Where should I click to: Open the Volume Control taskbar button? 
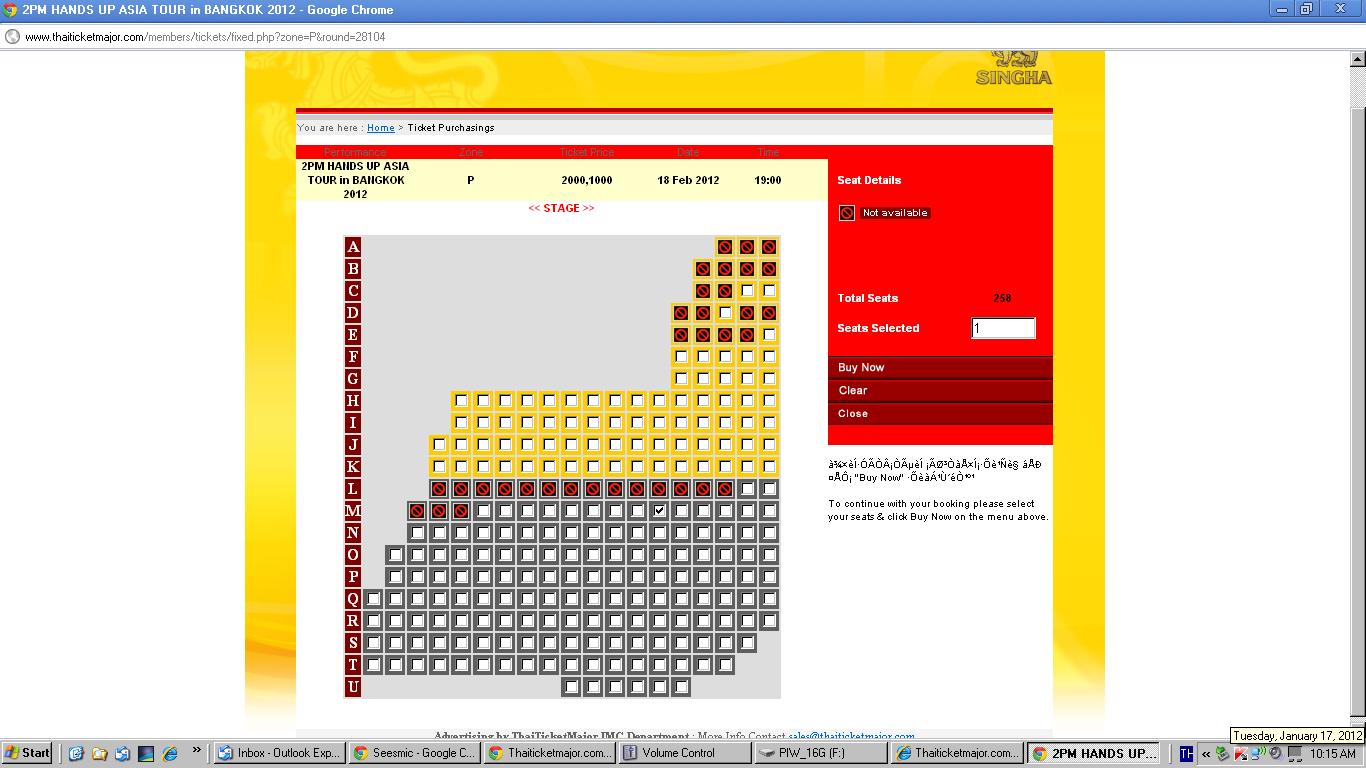tap(684, 753)
